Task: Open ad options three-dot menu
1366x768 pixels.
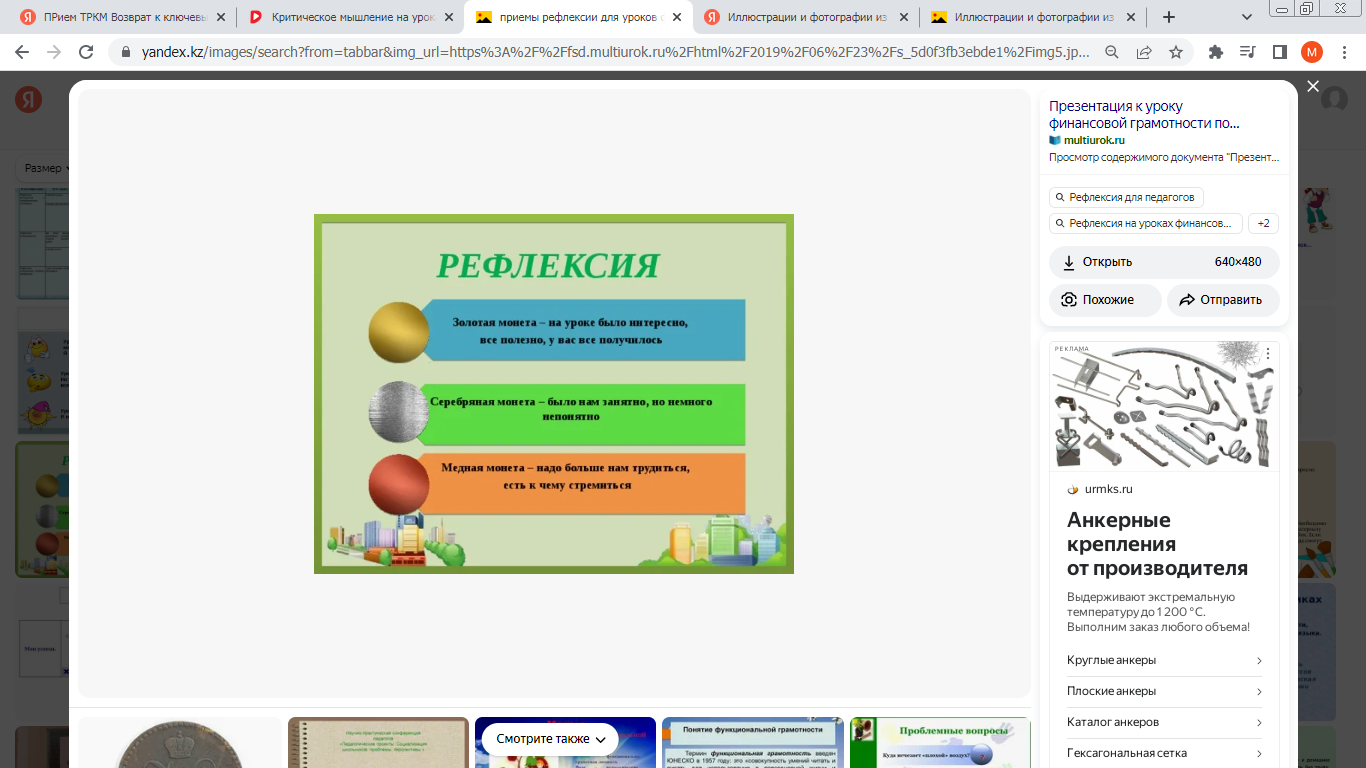Action: 1268,354
